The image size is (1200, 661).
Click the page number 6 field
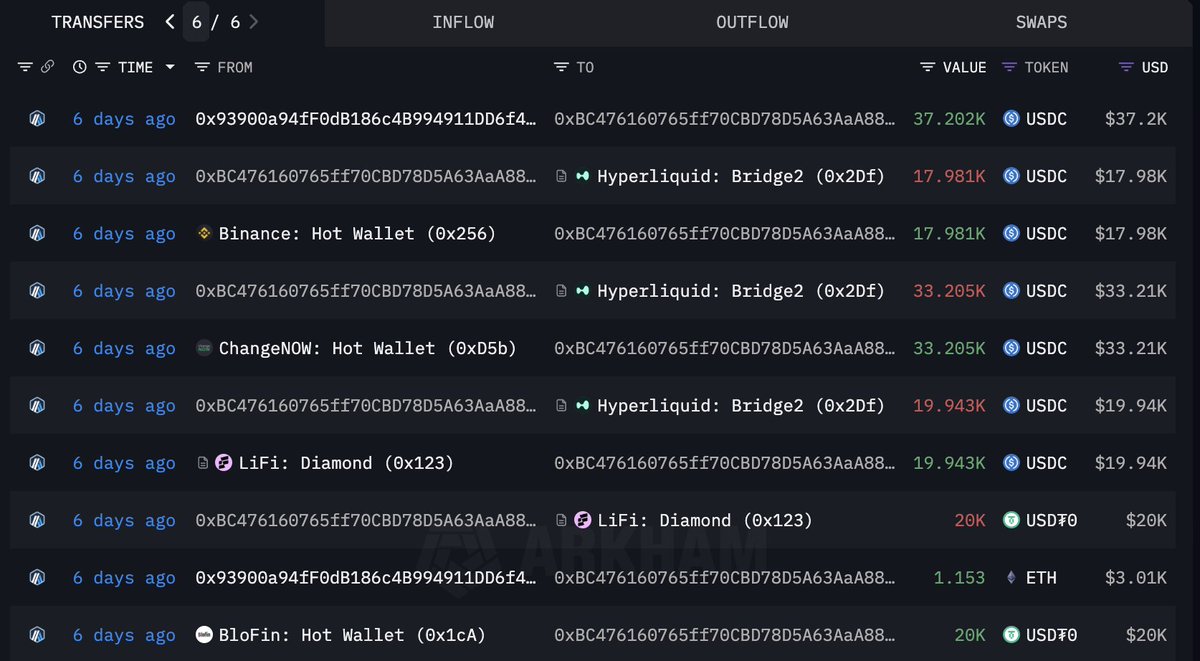(196, 22)
